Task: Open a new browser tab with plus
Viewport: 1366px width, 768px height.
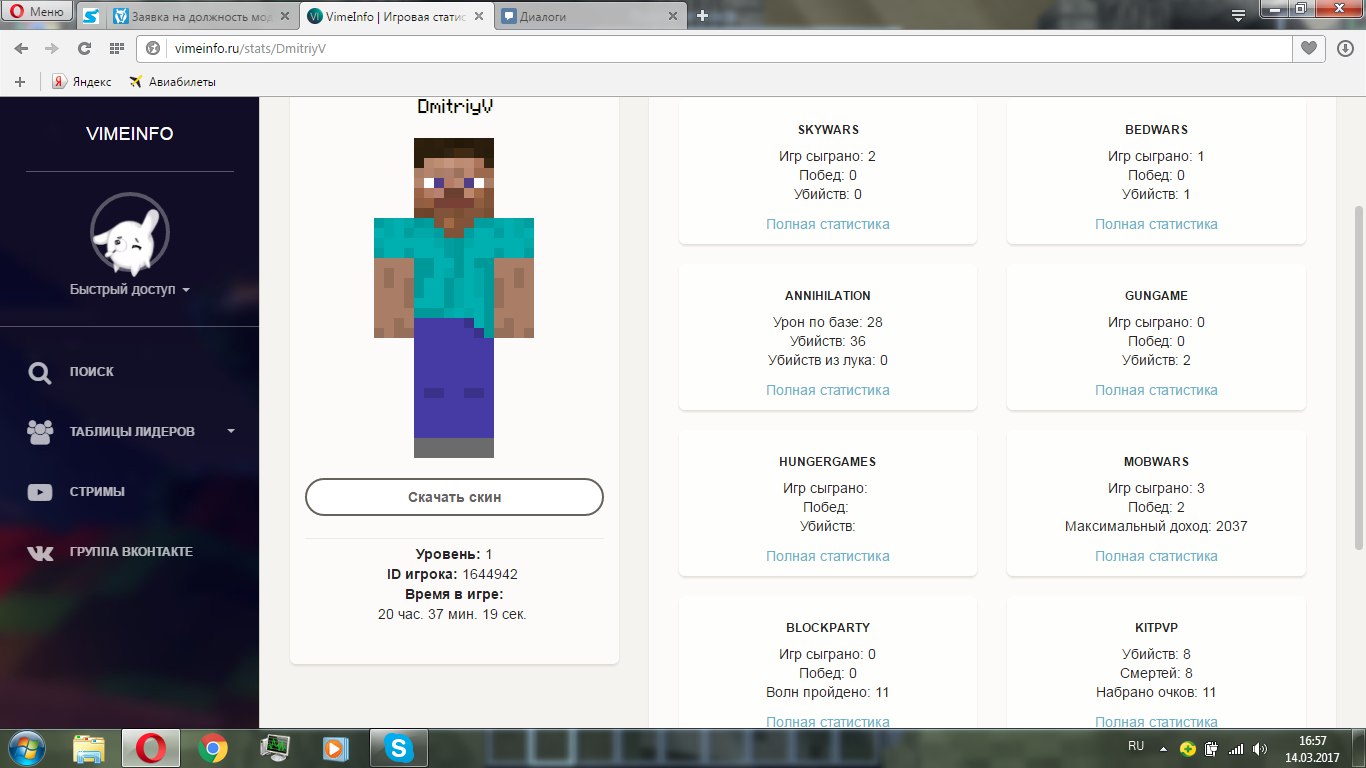Action: point(702,16)
